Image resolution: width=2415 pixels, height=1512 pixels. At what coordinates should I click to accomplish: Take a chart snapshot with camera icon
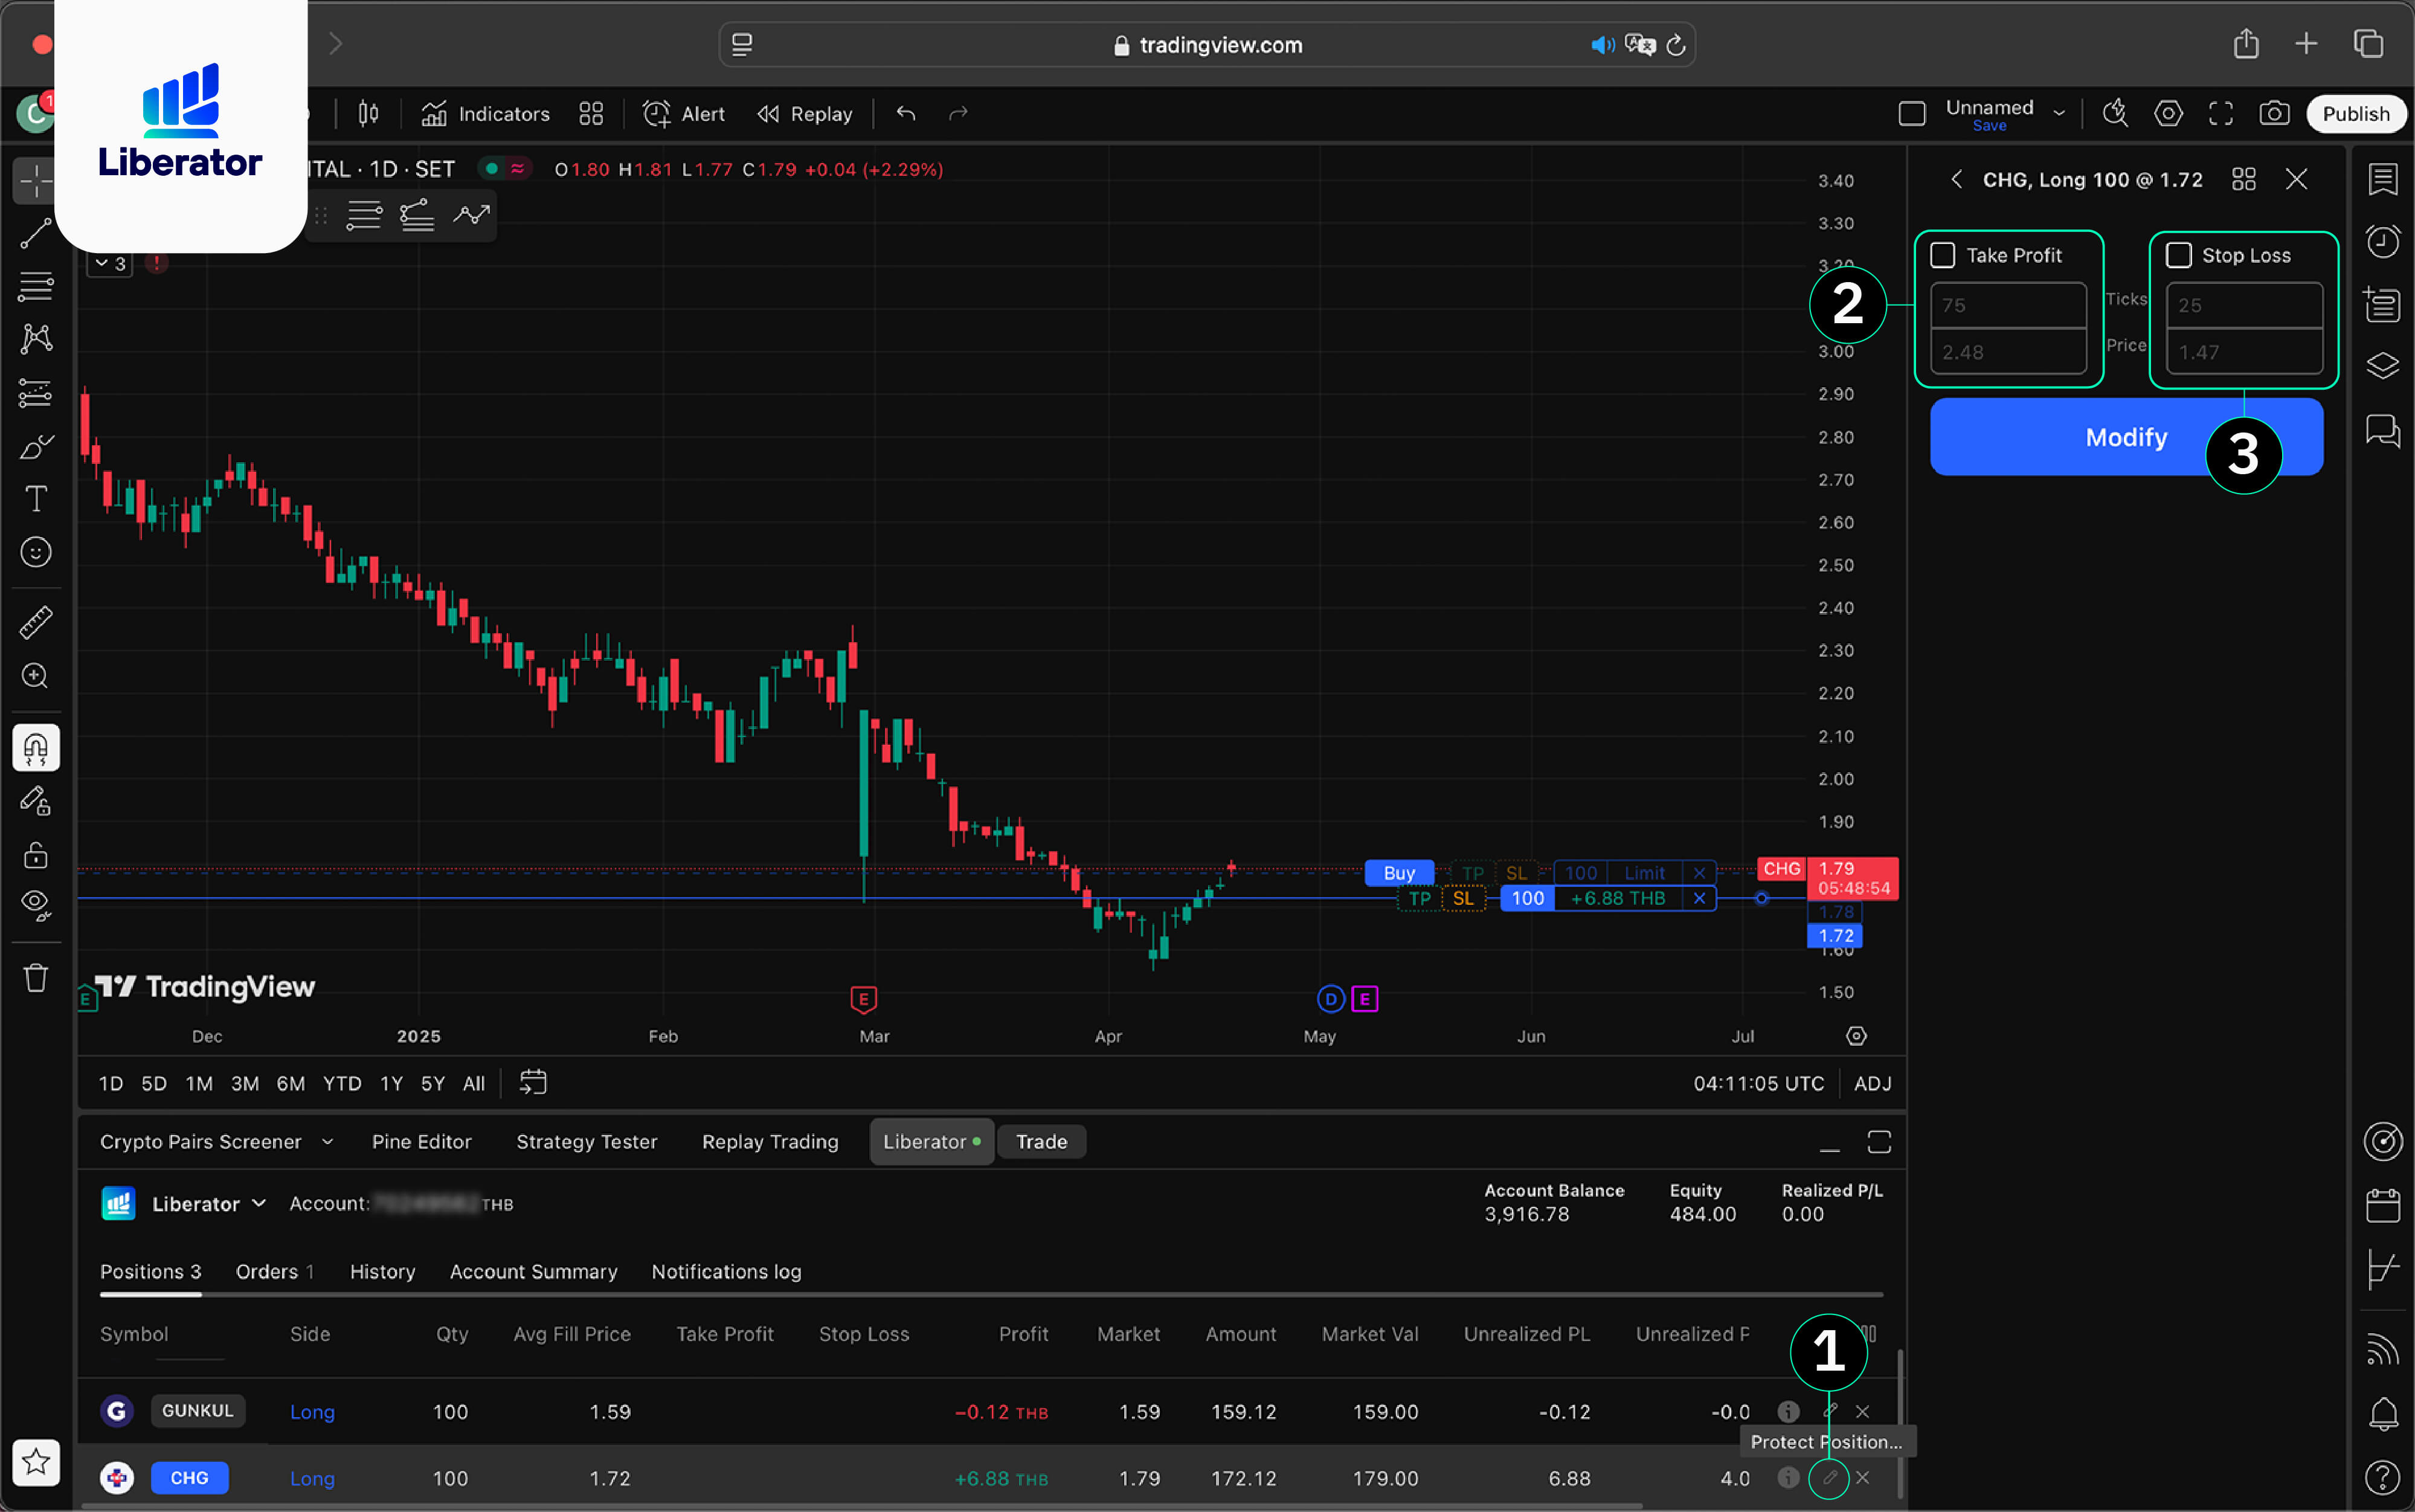[x=2274, y=113]
